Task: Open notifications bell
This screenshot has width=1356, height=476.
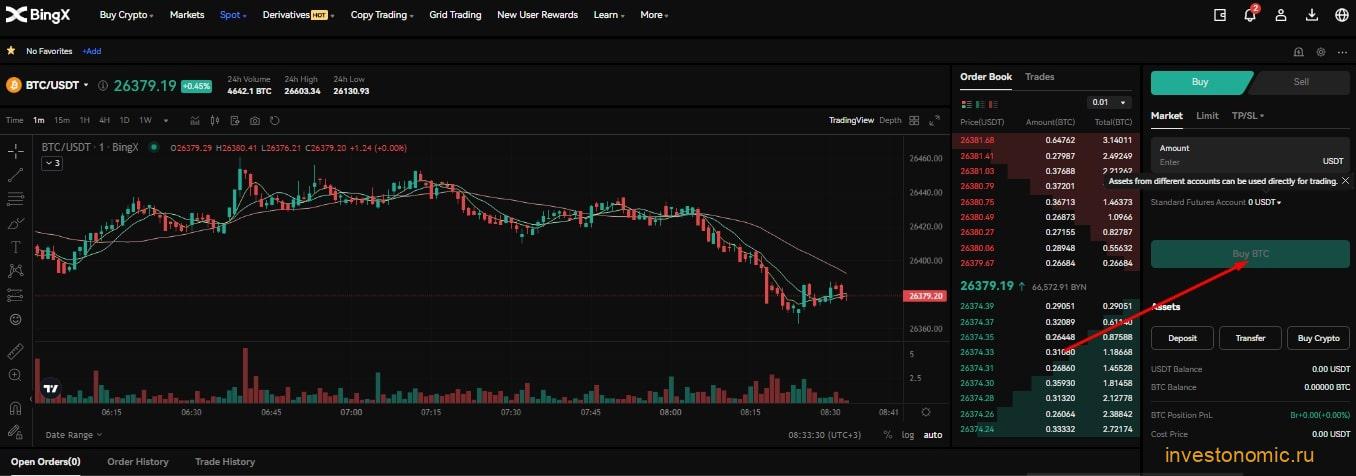Action: [1249, 15]
